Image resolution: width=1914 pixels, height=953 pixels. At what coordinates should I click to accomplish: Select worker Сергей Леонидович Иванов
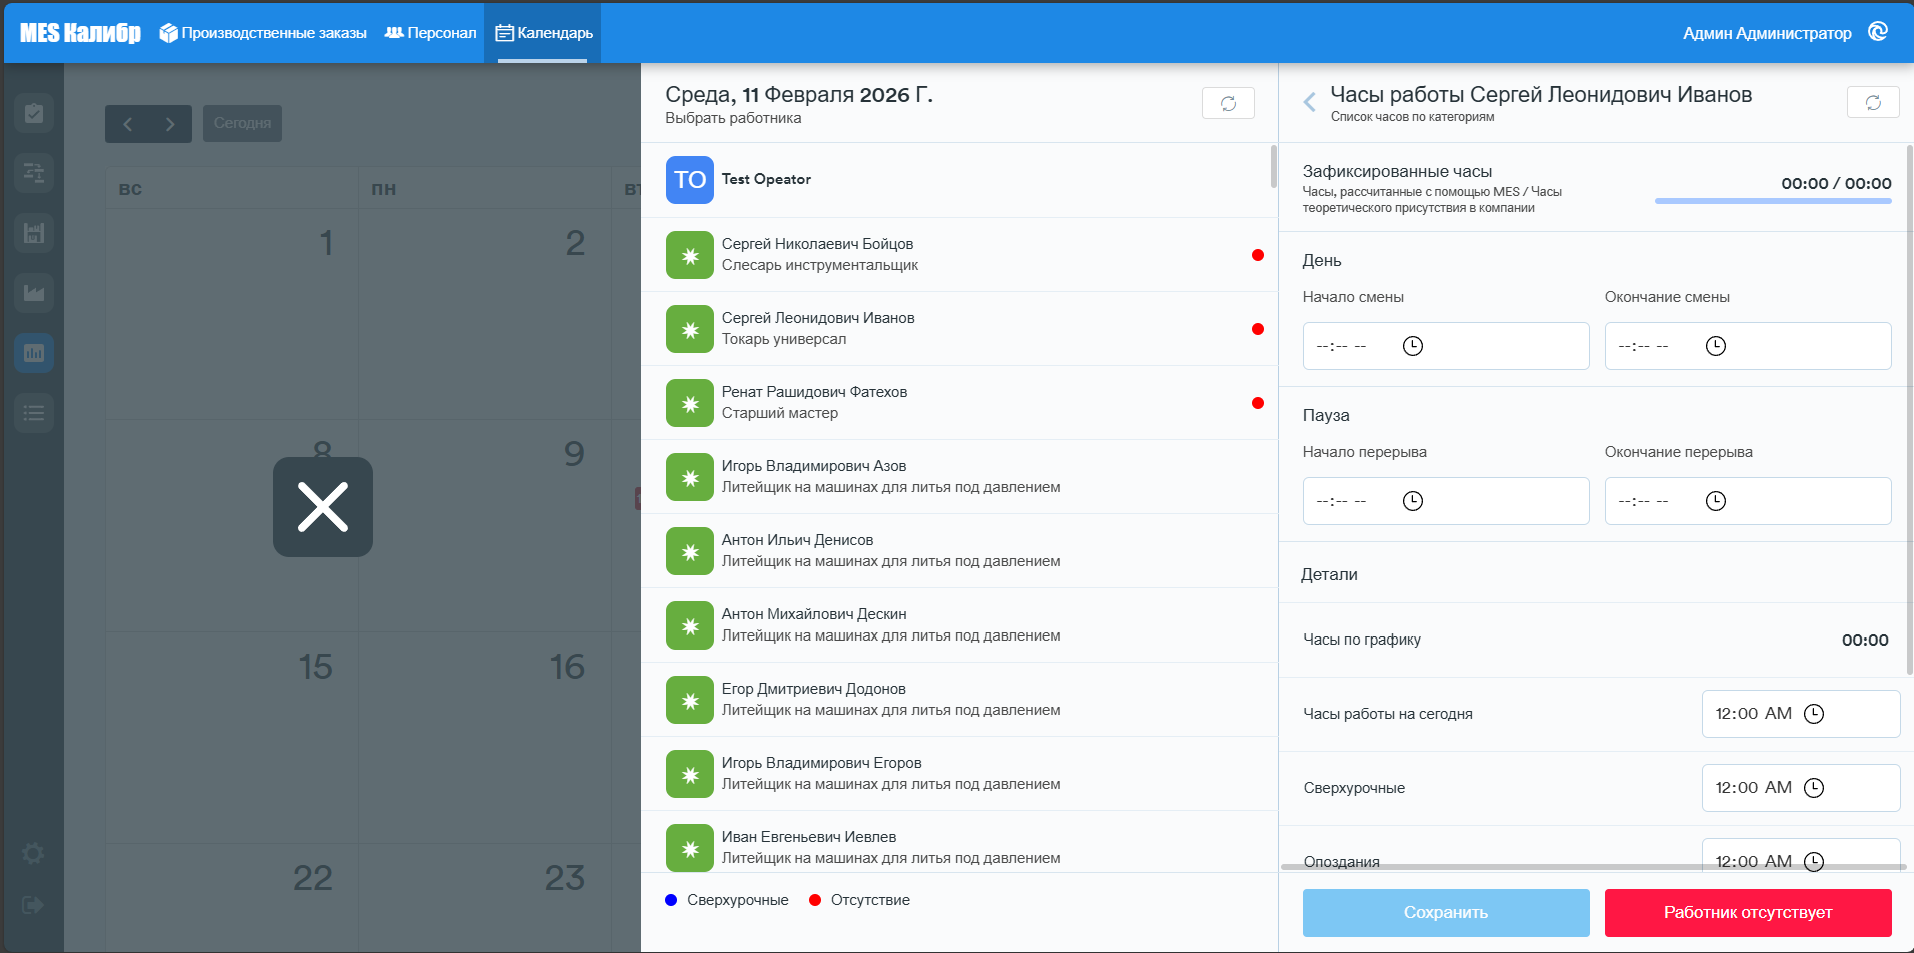click(958, 329)
